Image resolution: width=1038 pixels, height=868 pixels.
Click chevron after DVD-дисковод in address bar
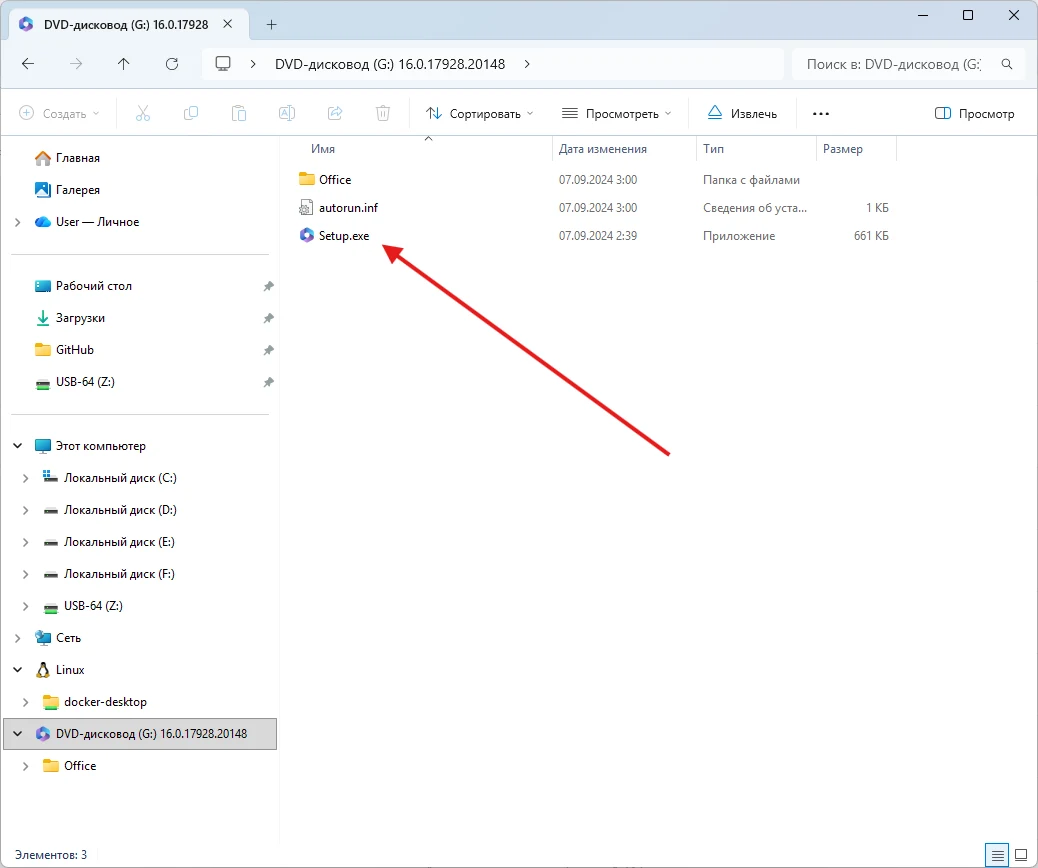[x=527, y=64]
